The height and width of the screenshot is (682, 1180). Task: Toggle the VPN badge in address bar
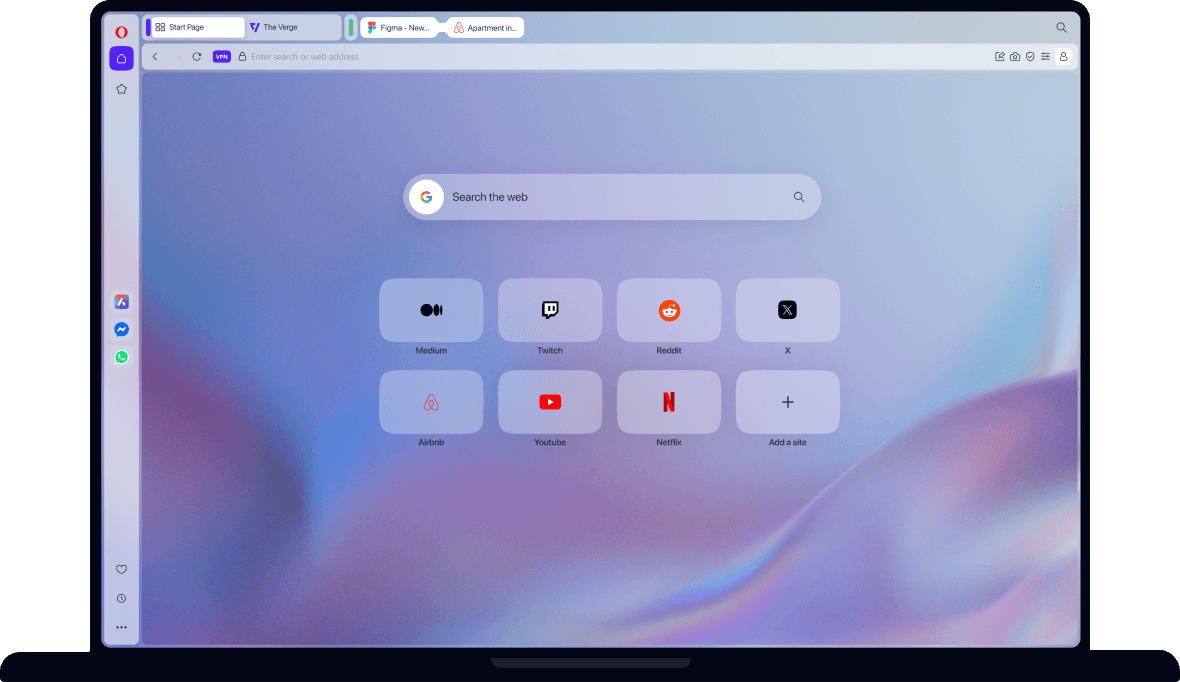[221, 57]
